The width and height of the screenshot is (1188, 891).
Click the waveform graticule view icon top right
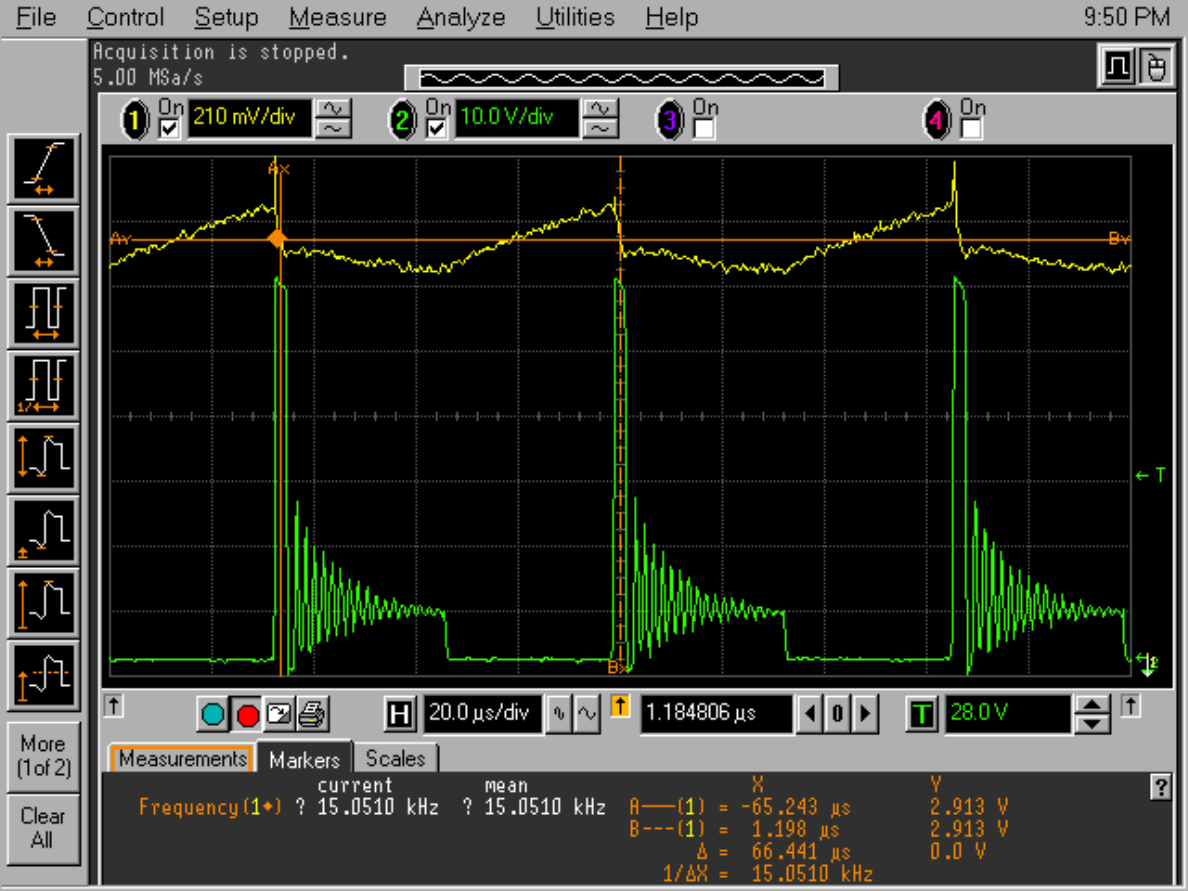pos(1117,66)
